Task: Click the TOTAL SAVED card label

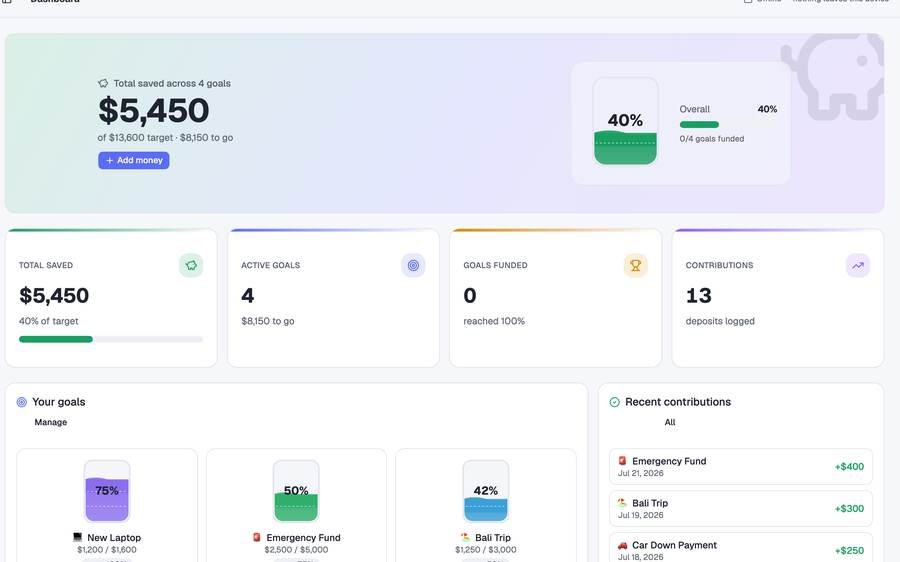Action: click(x=46, y=265)
